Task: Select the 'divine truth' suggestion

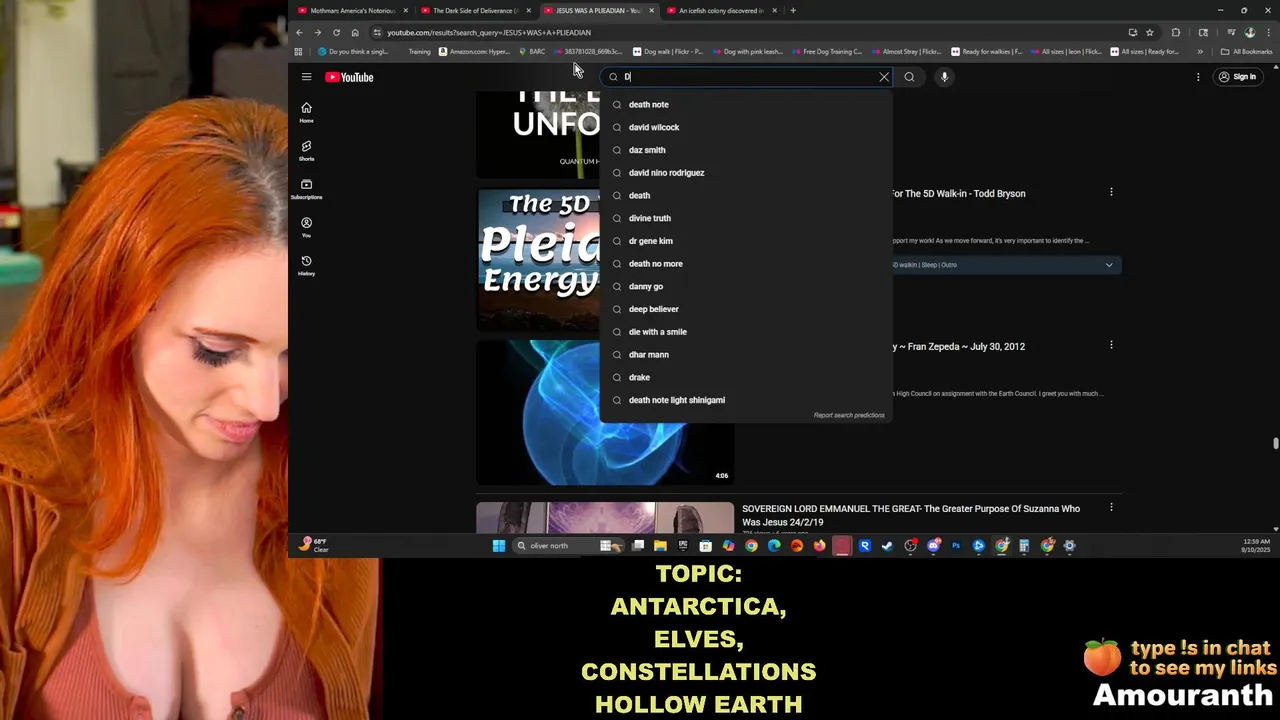Action: click(745, 218)
